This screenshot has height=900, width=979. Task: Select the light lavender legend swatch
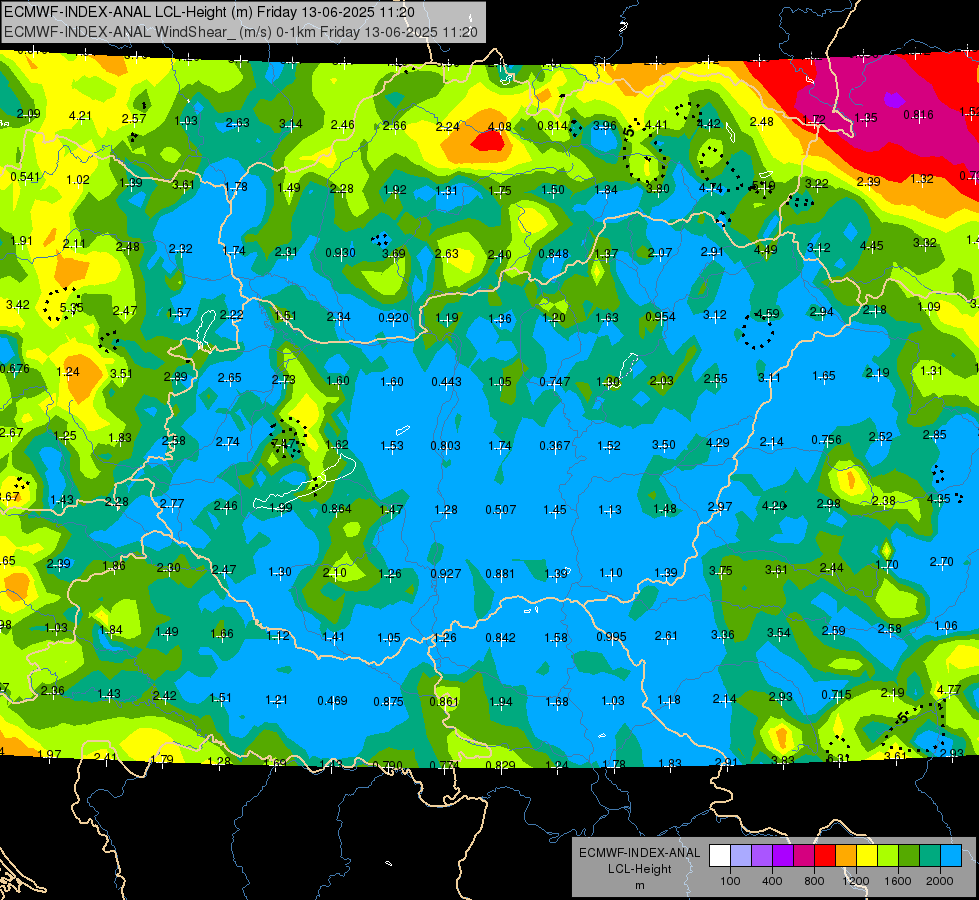point(741,855)
